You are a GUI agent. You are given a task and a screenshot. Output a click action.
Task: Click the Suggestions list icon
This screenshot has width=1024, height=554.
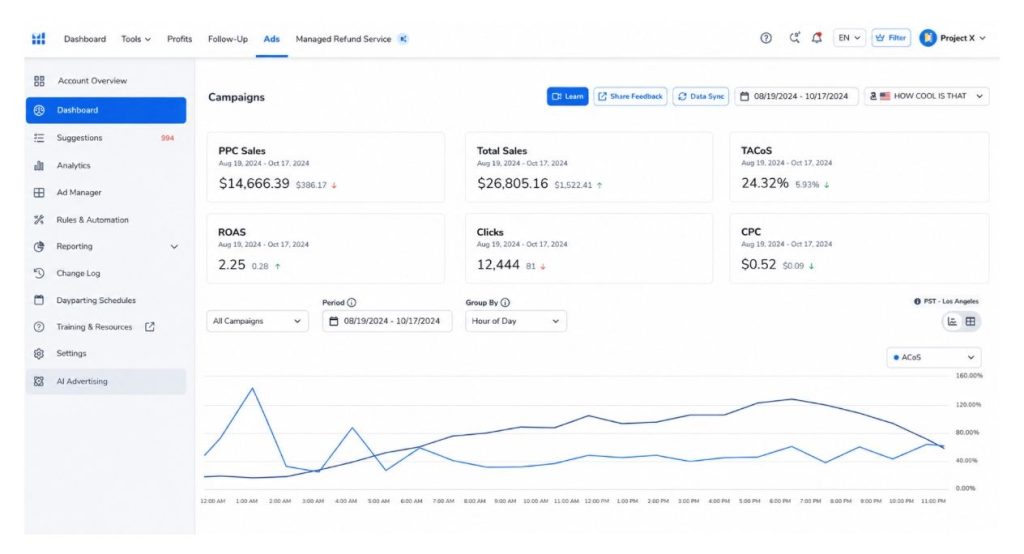click(x=39, y=138)
